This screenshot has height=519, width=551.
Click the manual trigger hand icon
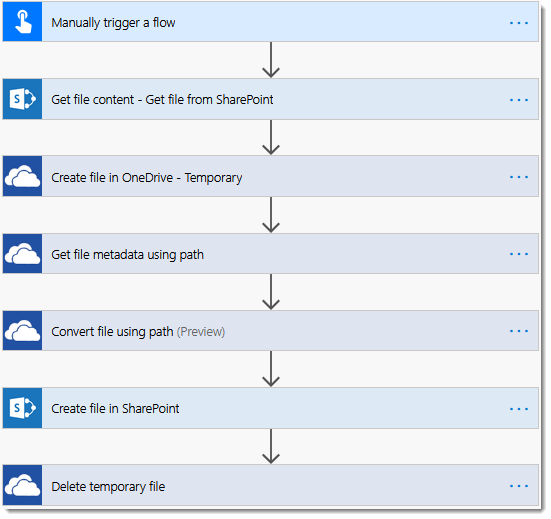tap(22, 22)
